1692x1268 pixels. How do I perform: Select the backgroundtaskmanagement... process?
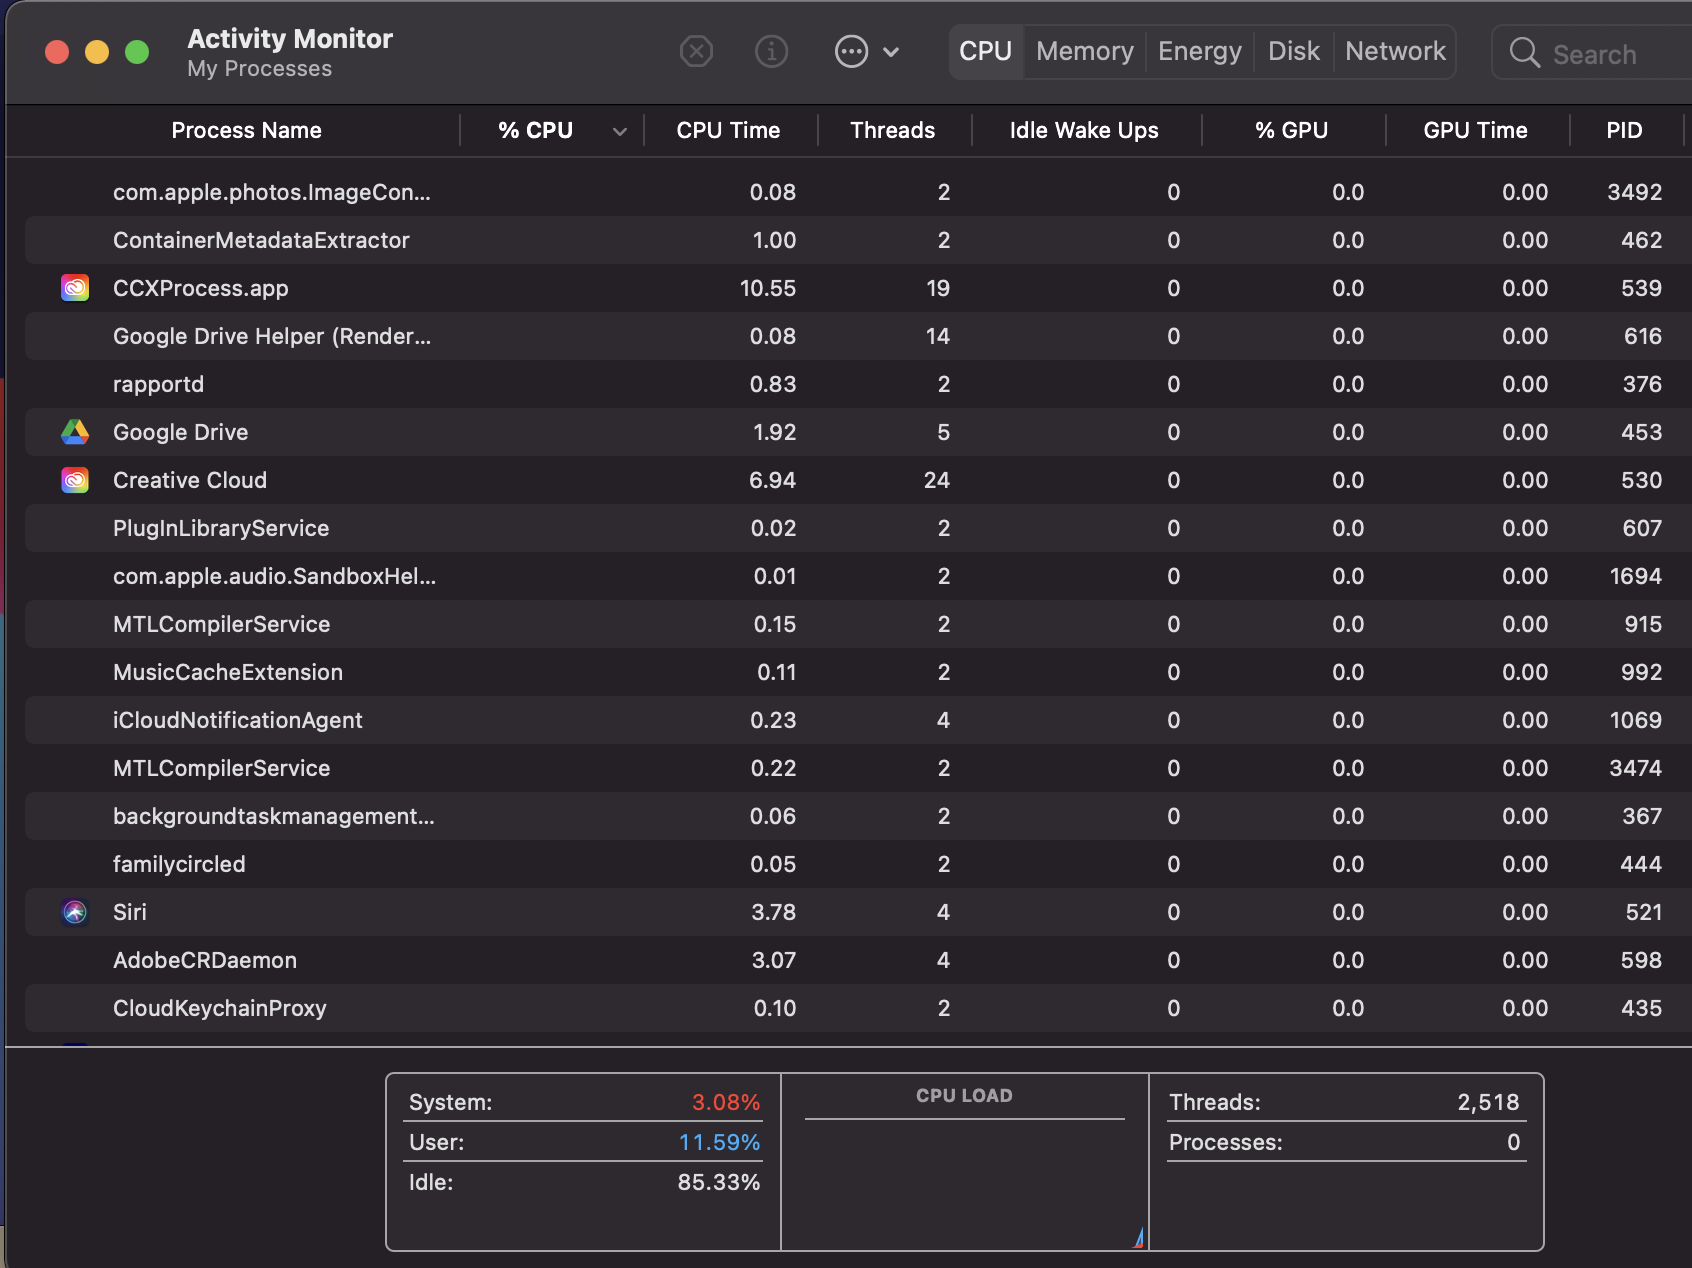pos(274,816)
